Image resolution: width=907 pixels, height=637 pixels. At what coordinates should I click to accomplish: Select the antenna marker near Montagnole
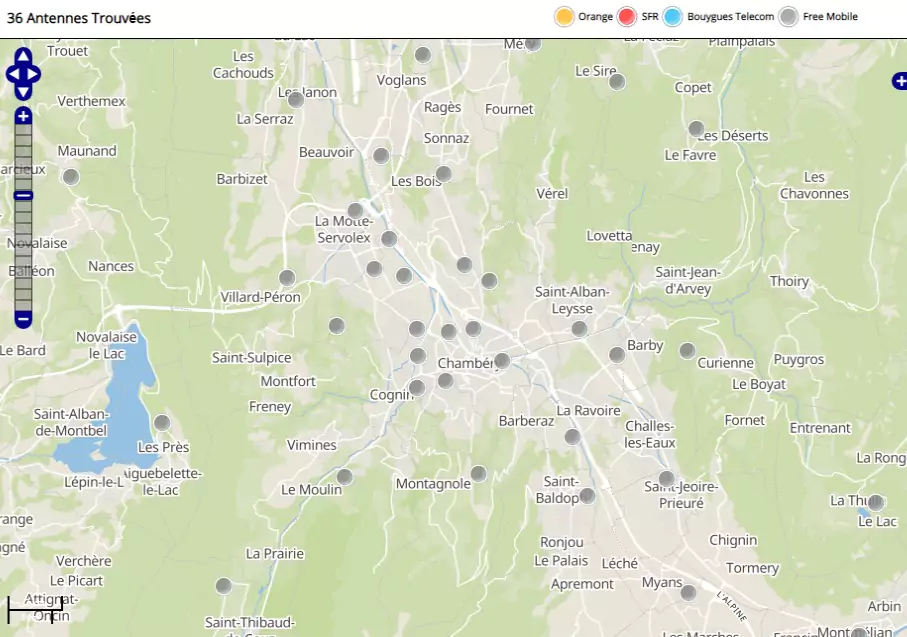point(479,474)
